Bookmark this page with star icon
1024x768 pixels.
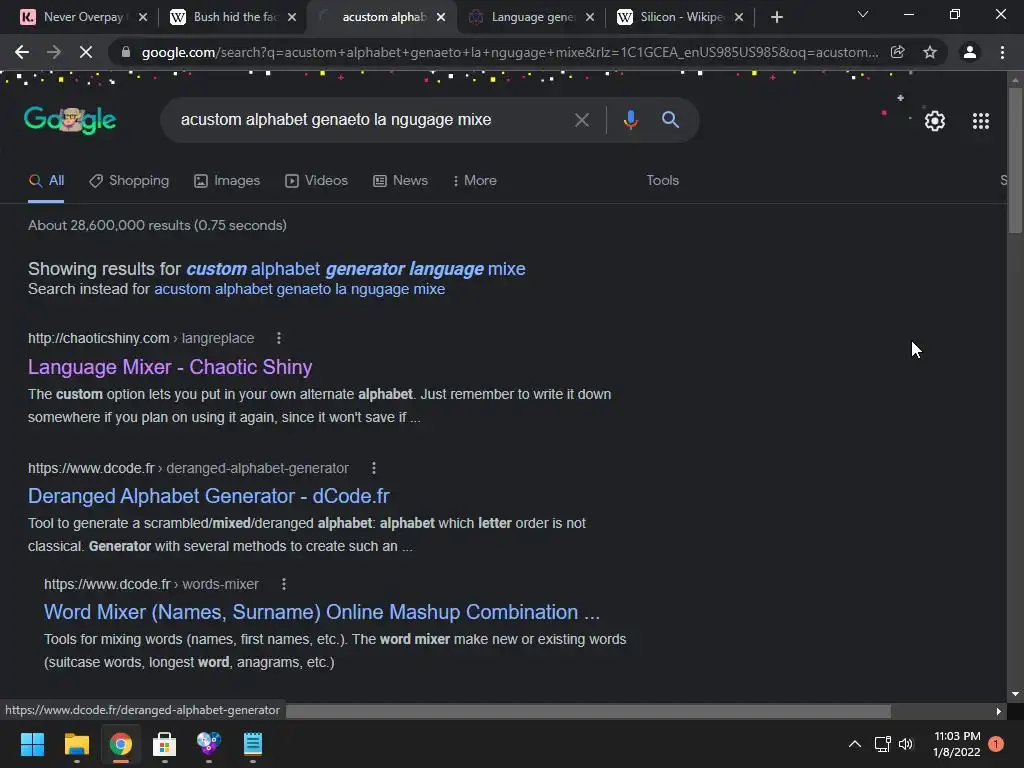click(930, 52)
